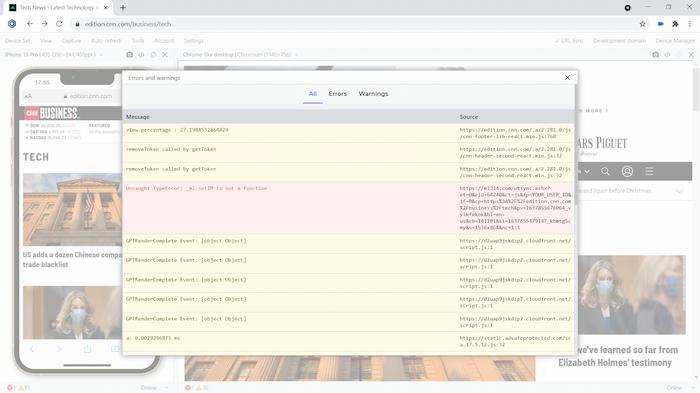The height and width of the screenshot is (393, 700).
Task: Open CNN hamburger menu on desktop view
Action: point(649,171)
